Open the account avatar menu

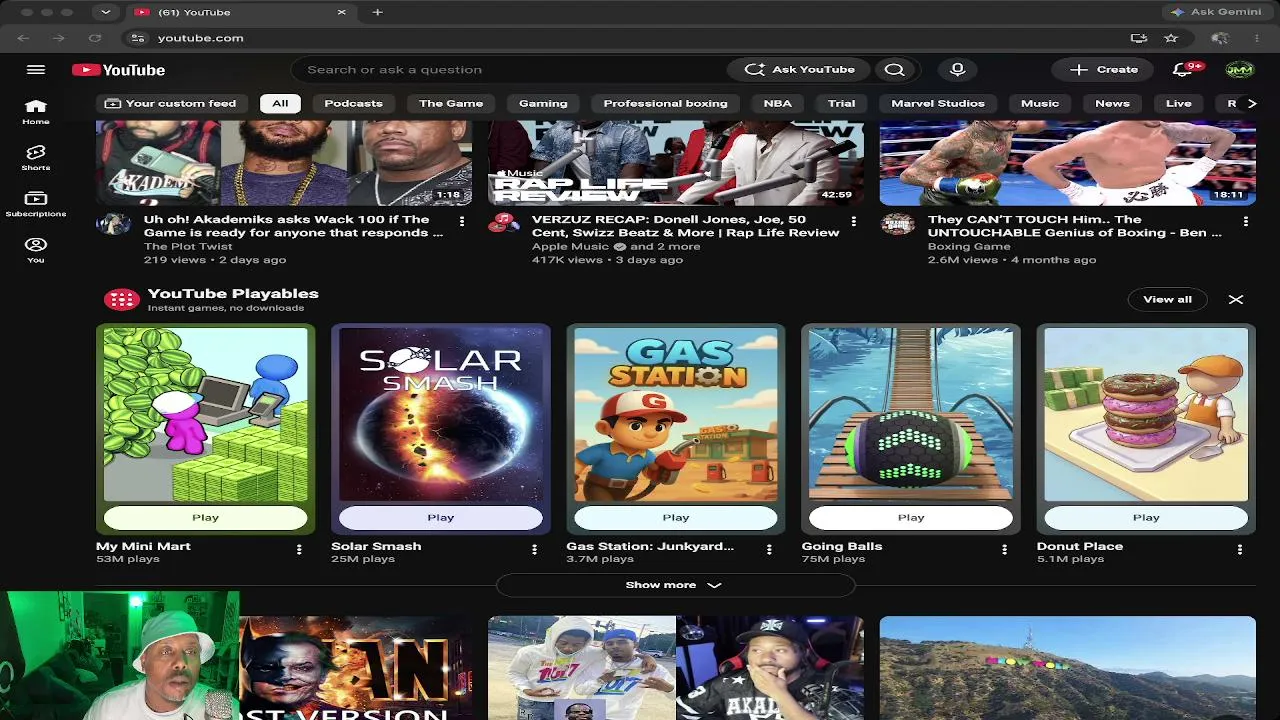(1239, 70)
